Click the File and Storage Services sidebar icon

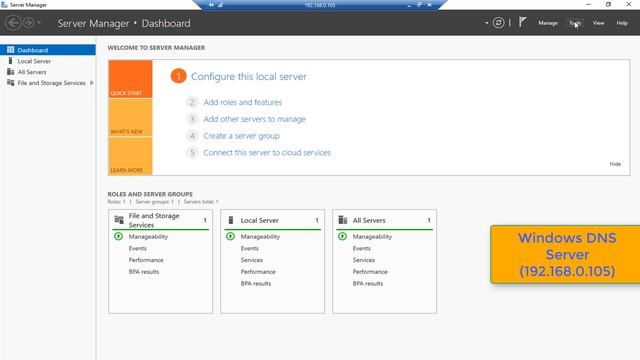(11, 83)
